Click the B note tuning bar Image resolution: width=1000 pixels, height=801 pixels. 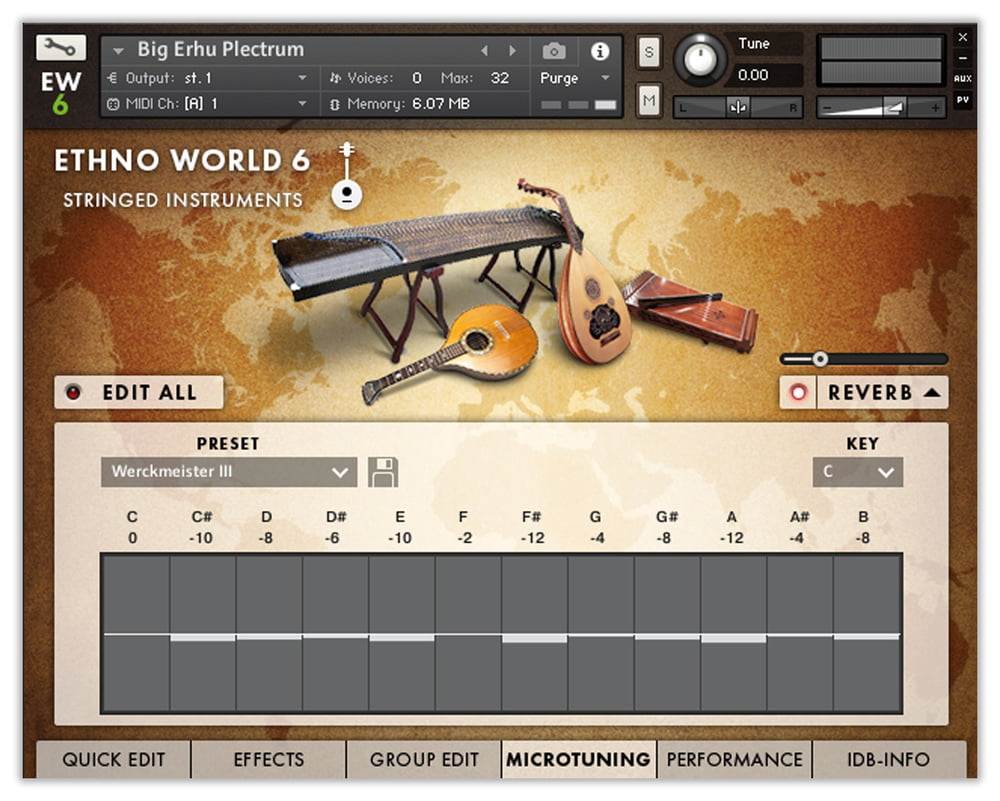(x=866, y=633)
